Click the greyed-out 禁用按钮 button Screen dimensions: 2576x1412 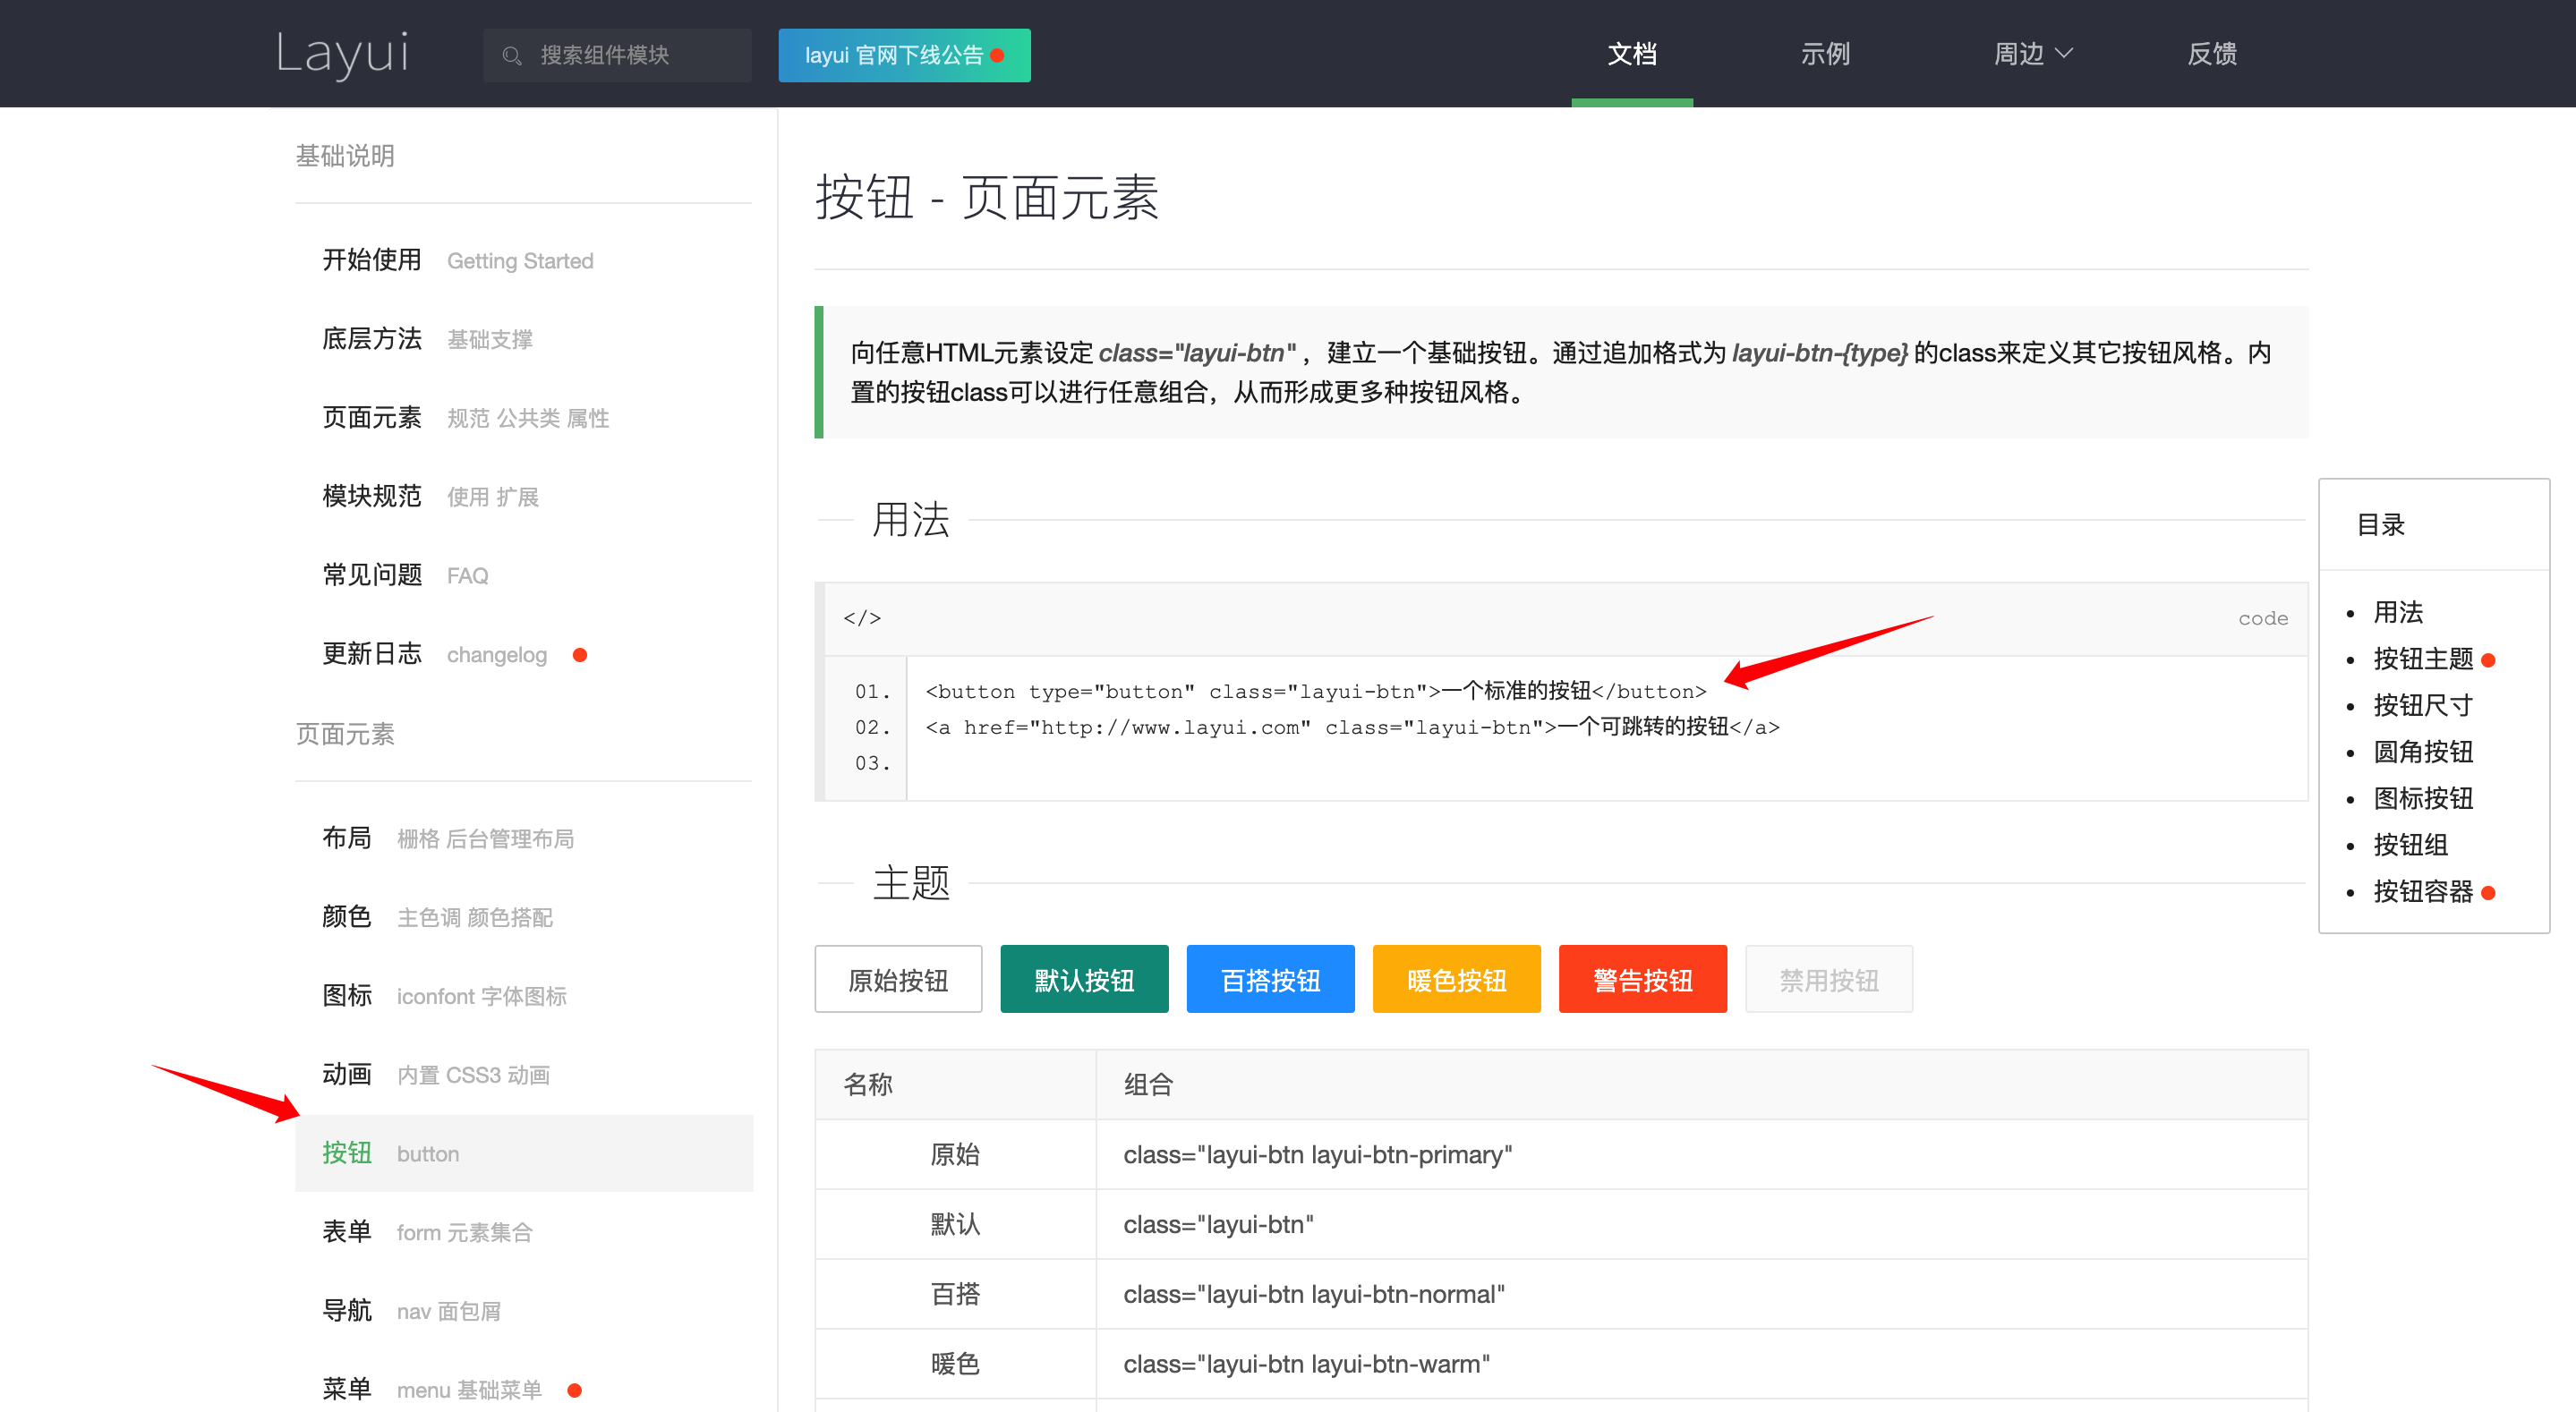pyautogui.click(x=1828, y=979)
